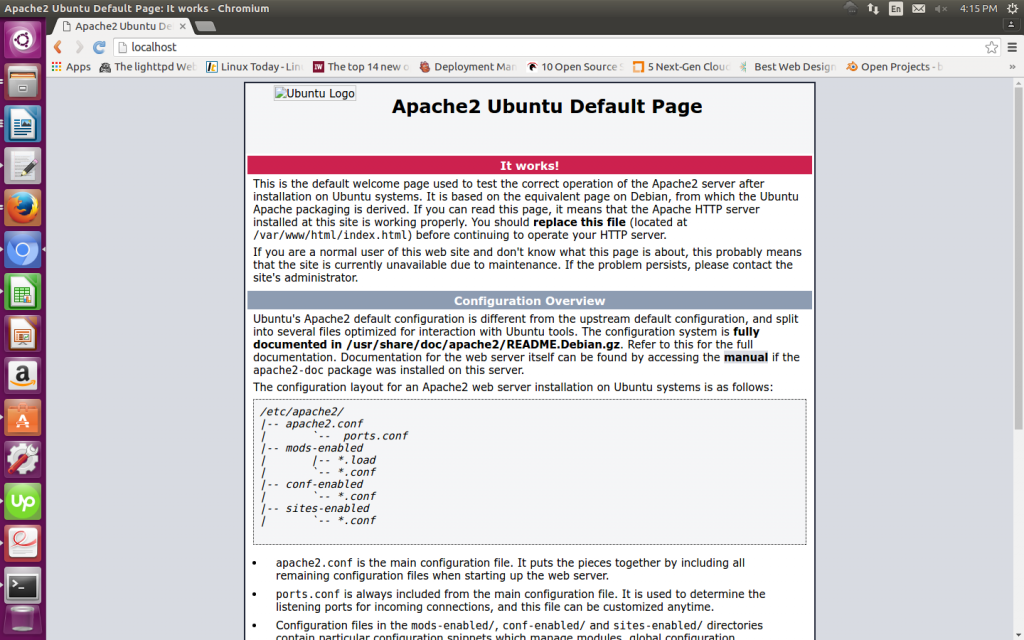Open the Ubuntu Dash search launcher
The width and height of the screenshot is (1024, 640).
point(23,40)
